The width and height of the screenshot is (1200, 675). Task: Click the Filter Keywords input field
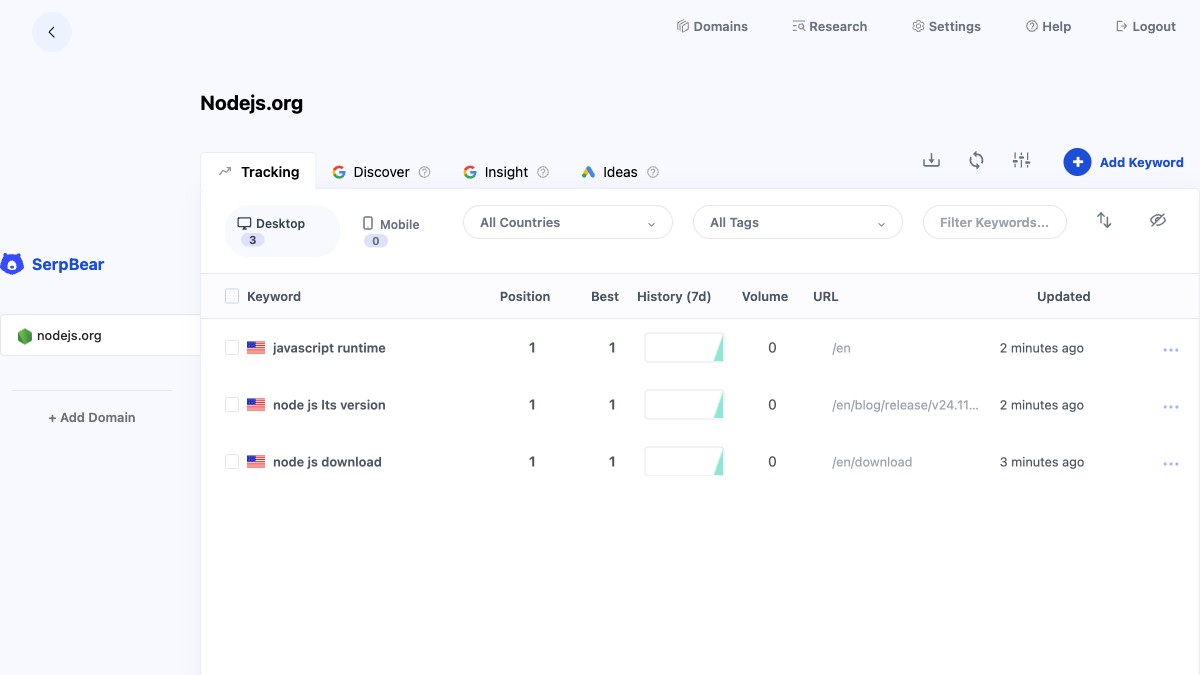coord(995,222)
